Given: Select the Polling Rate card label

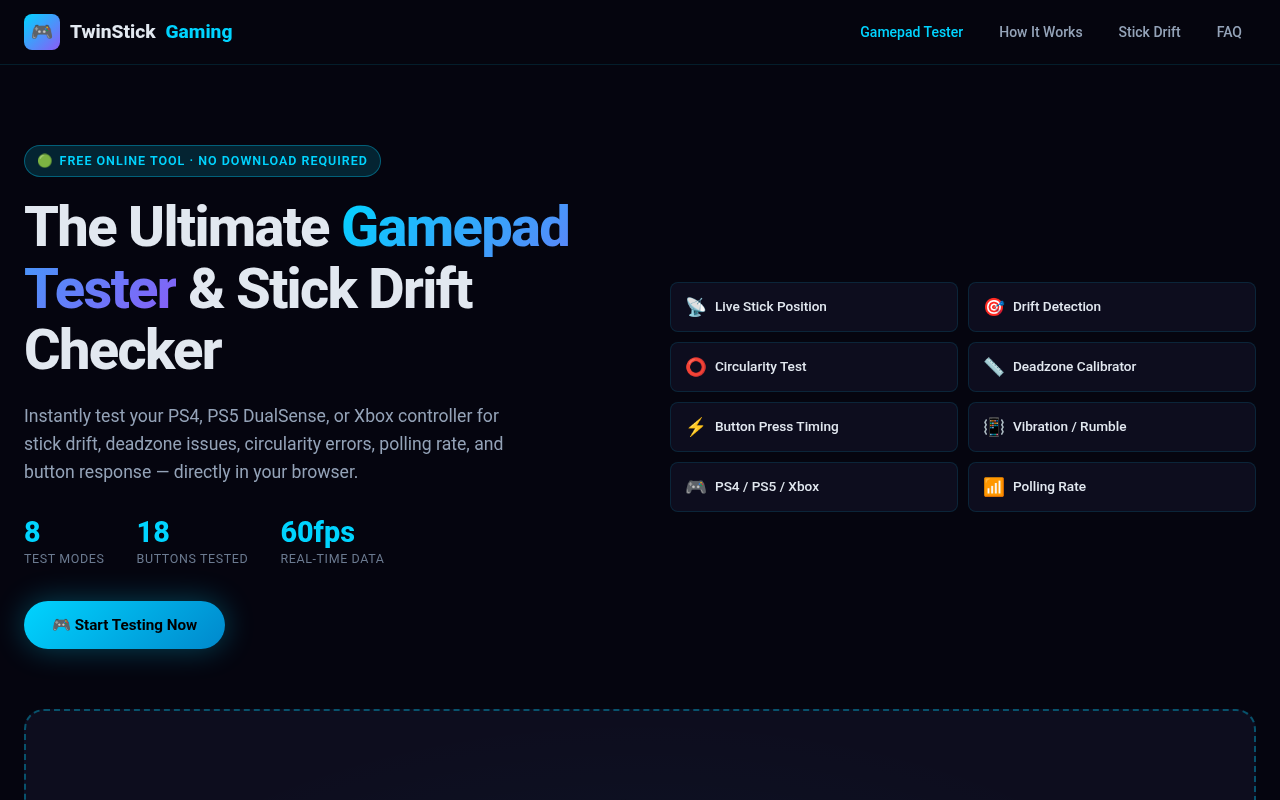Looking at the screenshot, I should [x=1049, y=487].
